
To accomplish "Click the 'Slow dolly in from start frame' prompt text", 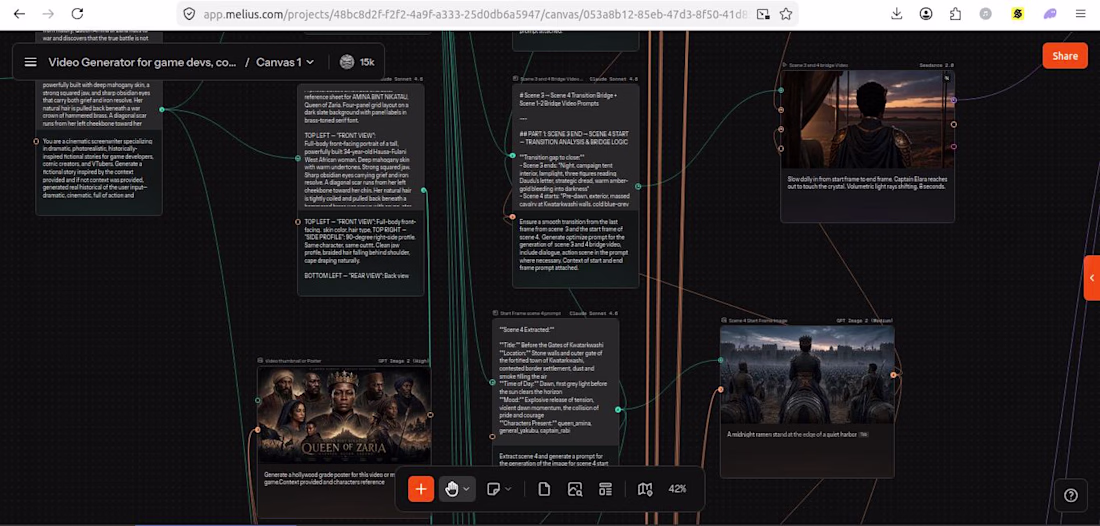I will [x=867, y=183].
